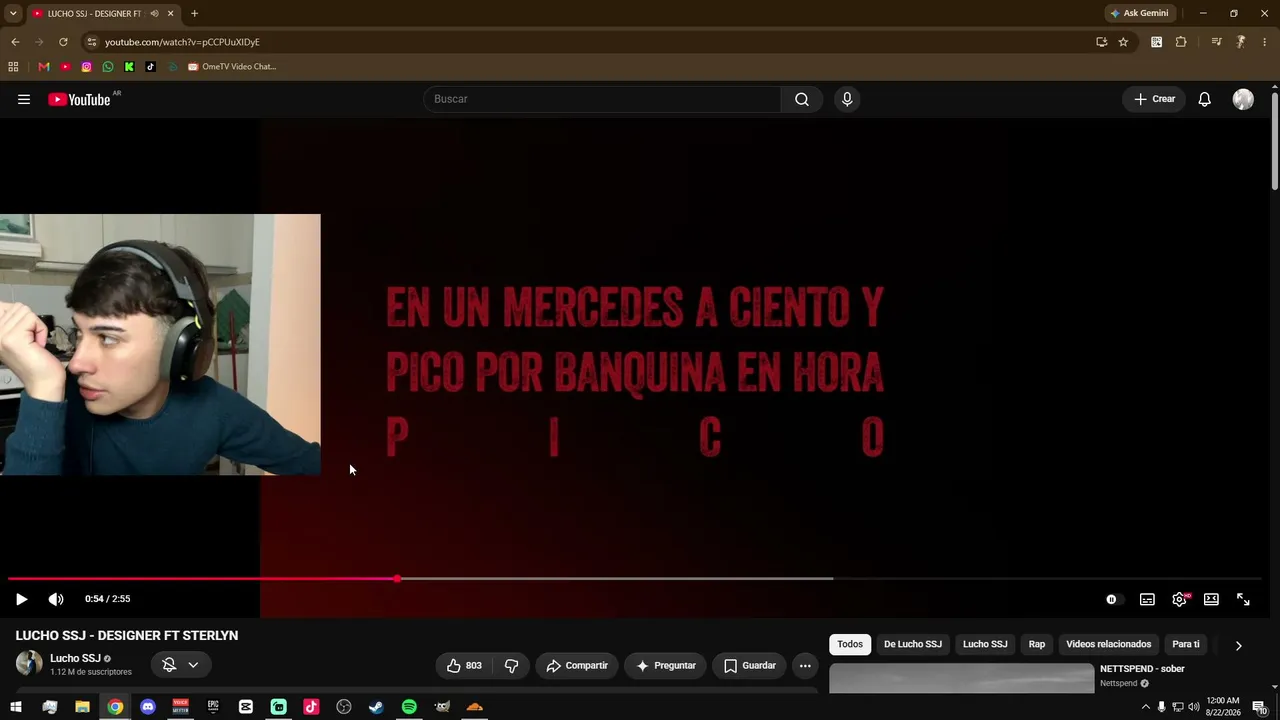Click the Ask Gemini button
Image resolution: width=1280 pixels, height=720 pixels.
click(x=1139, y=13)
